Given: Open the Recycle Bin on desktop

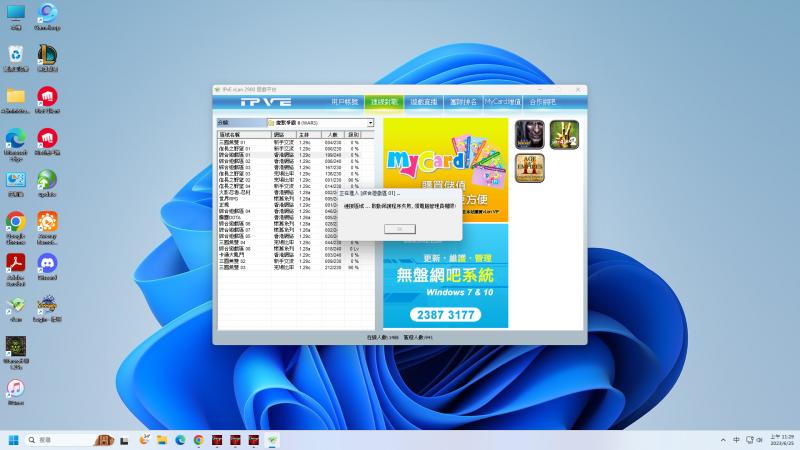Looking at the screenshot, I should pos(15,54).
